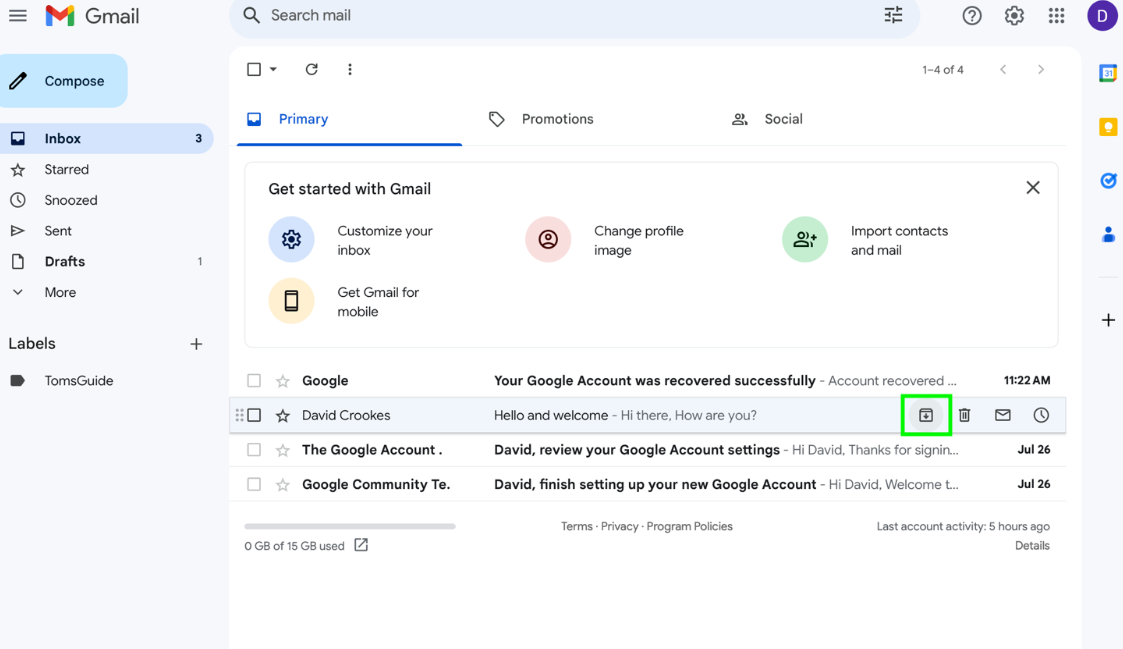This screenshot has width=1123, height=649.
Task: Click the Customize your inbox gear icon
Action: tap(291, 239)
